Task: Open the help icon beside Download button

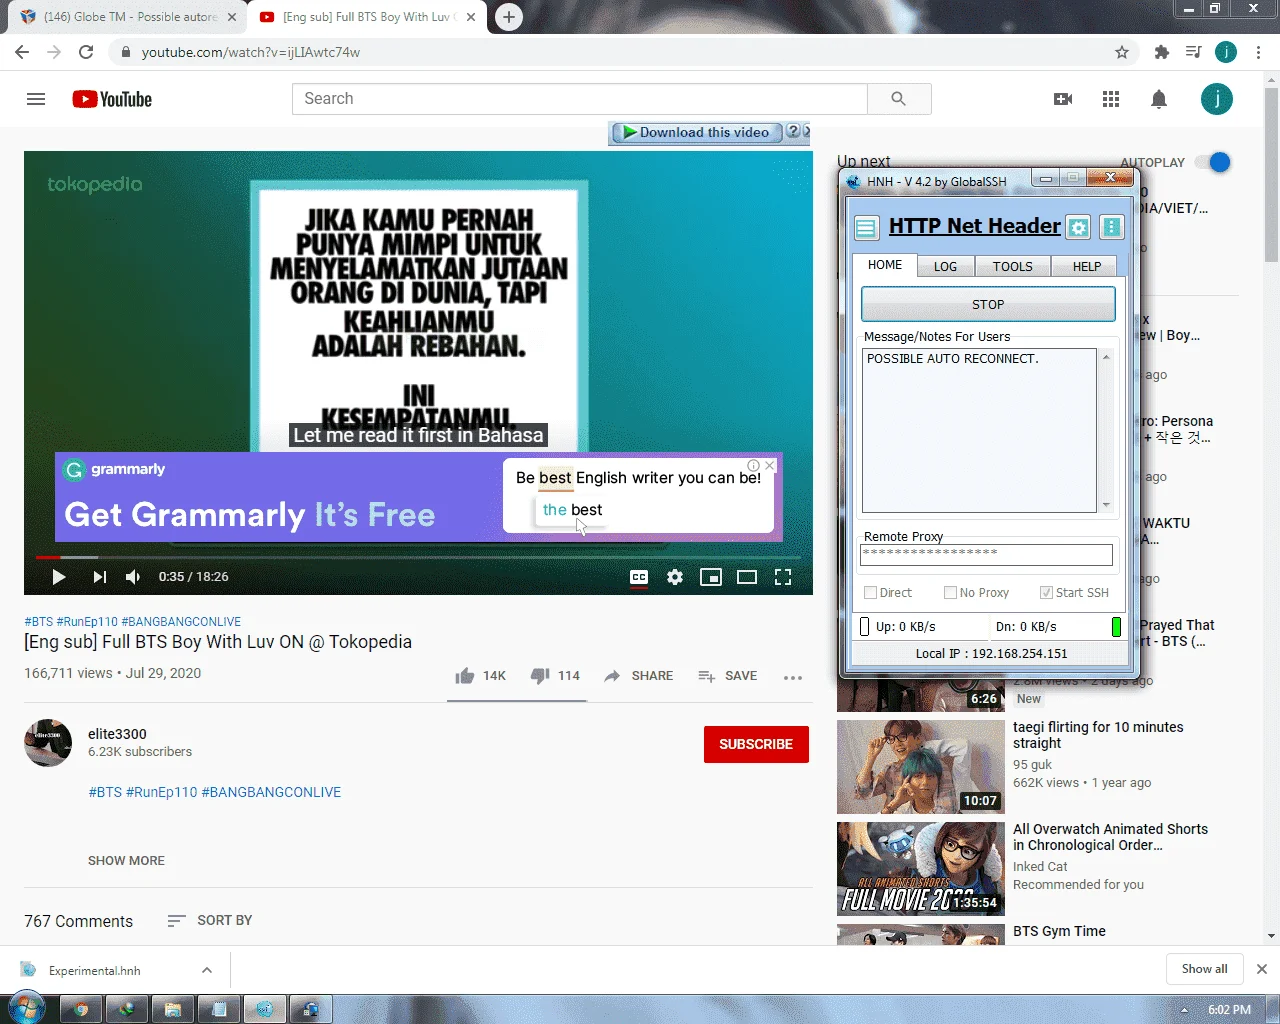Action: (793, 131)
